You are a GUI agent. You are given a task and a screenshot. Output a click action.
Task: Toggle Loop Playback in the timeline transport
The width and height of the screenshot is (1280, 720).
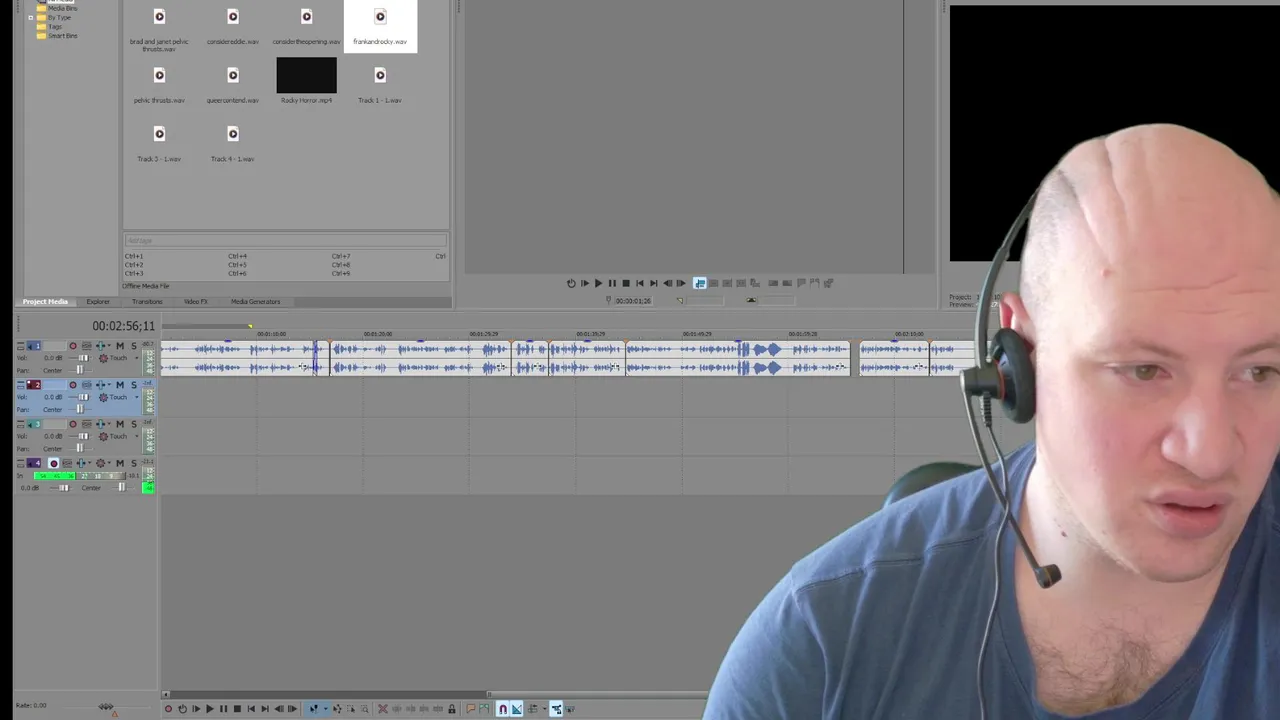(182, 709)
